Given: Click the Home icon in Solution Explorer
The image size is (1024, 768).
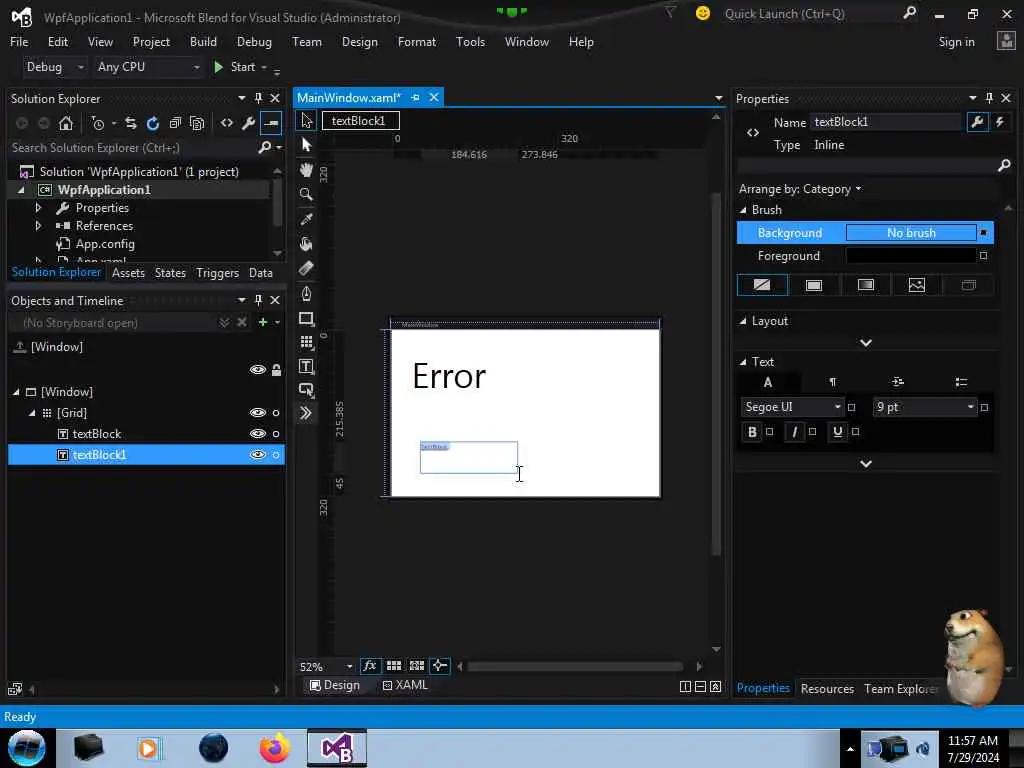Looking at the screenshot, I should coord(66,123).
